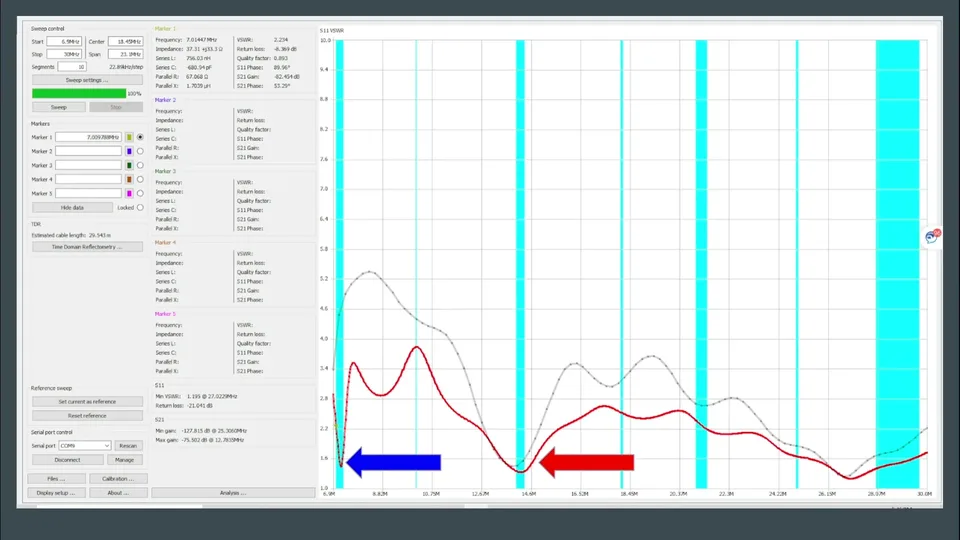Image resolution: width=960 pixels, height=540 pixels.
Task: Open Marker 3 dark green color swatch
Action: click(x=129, y=165)
